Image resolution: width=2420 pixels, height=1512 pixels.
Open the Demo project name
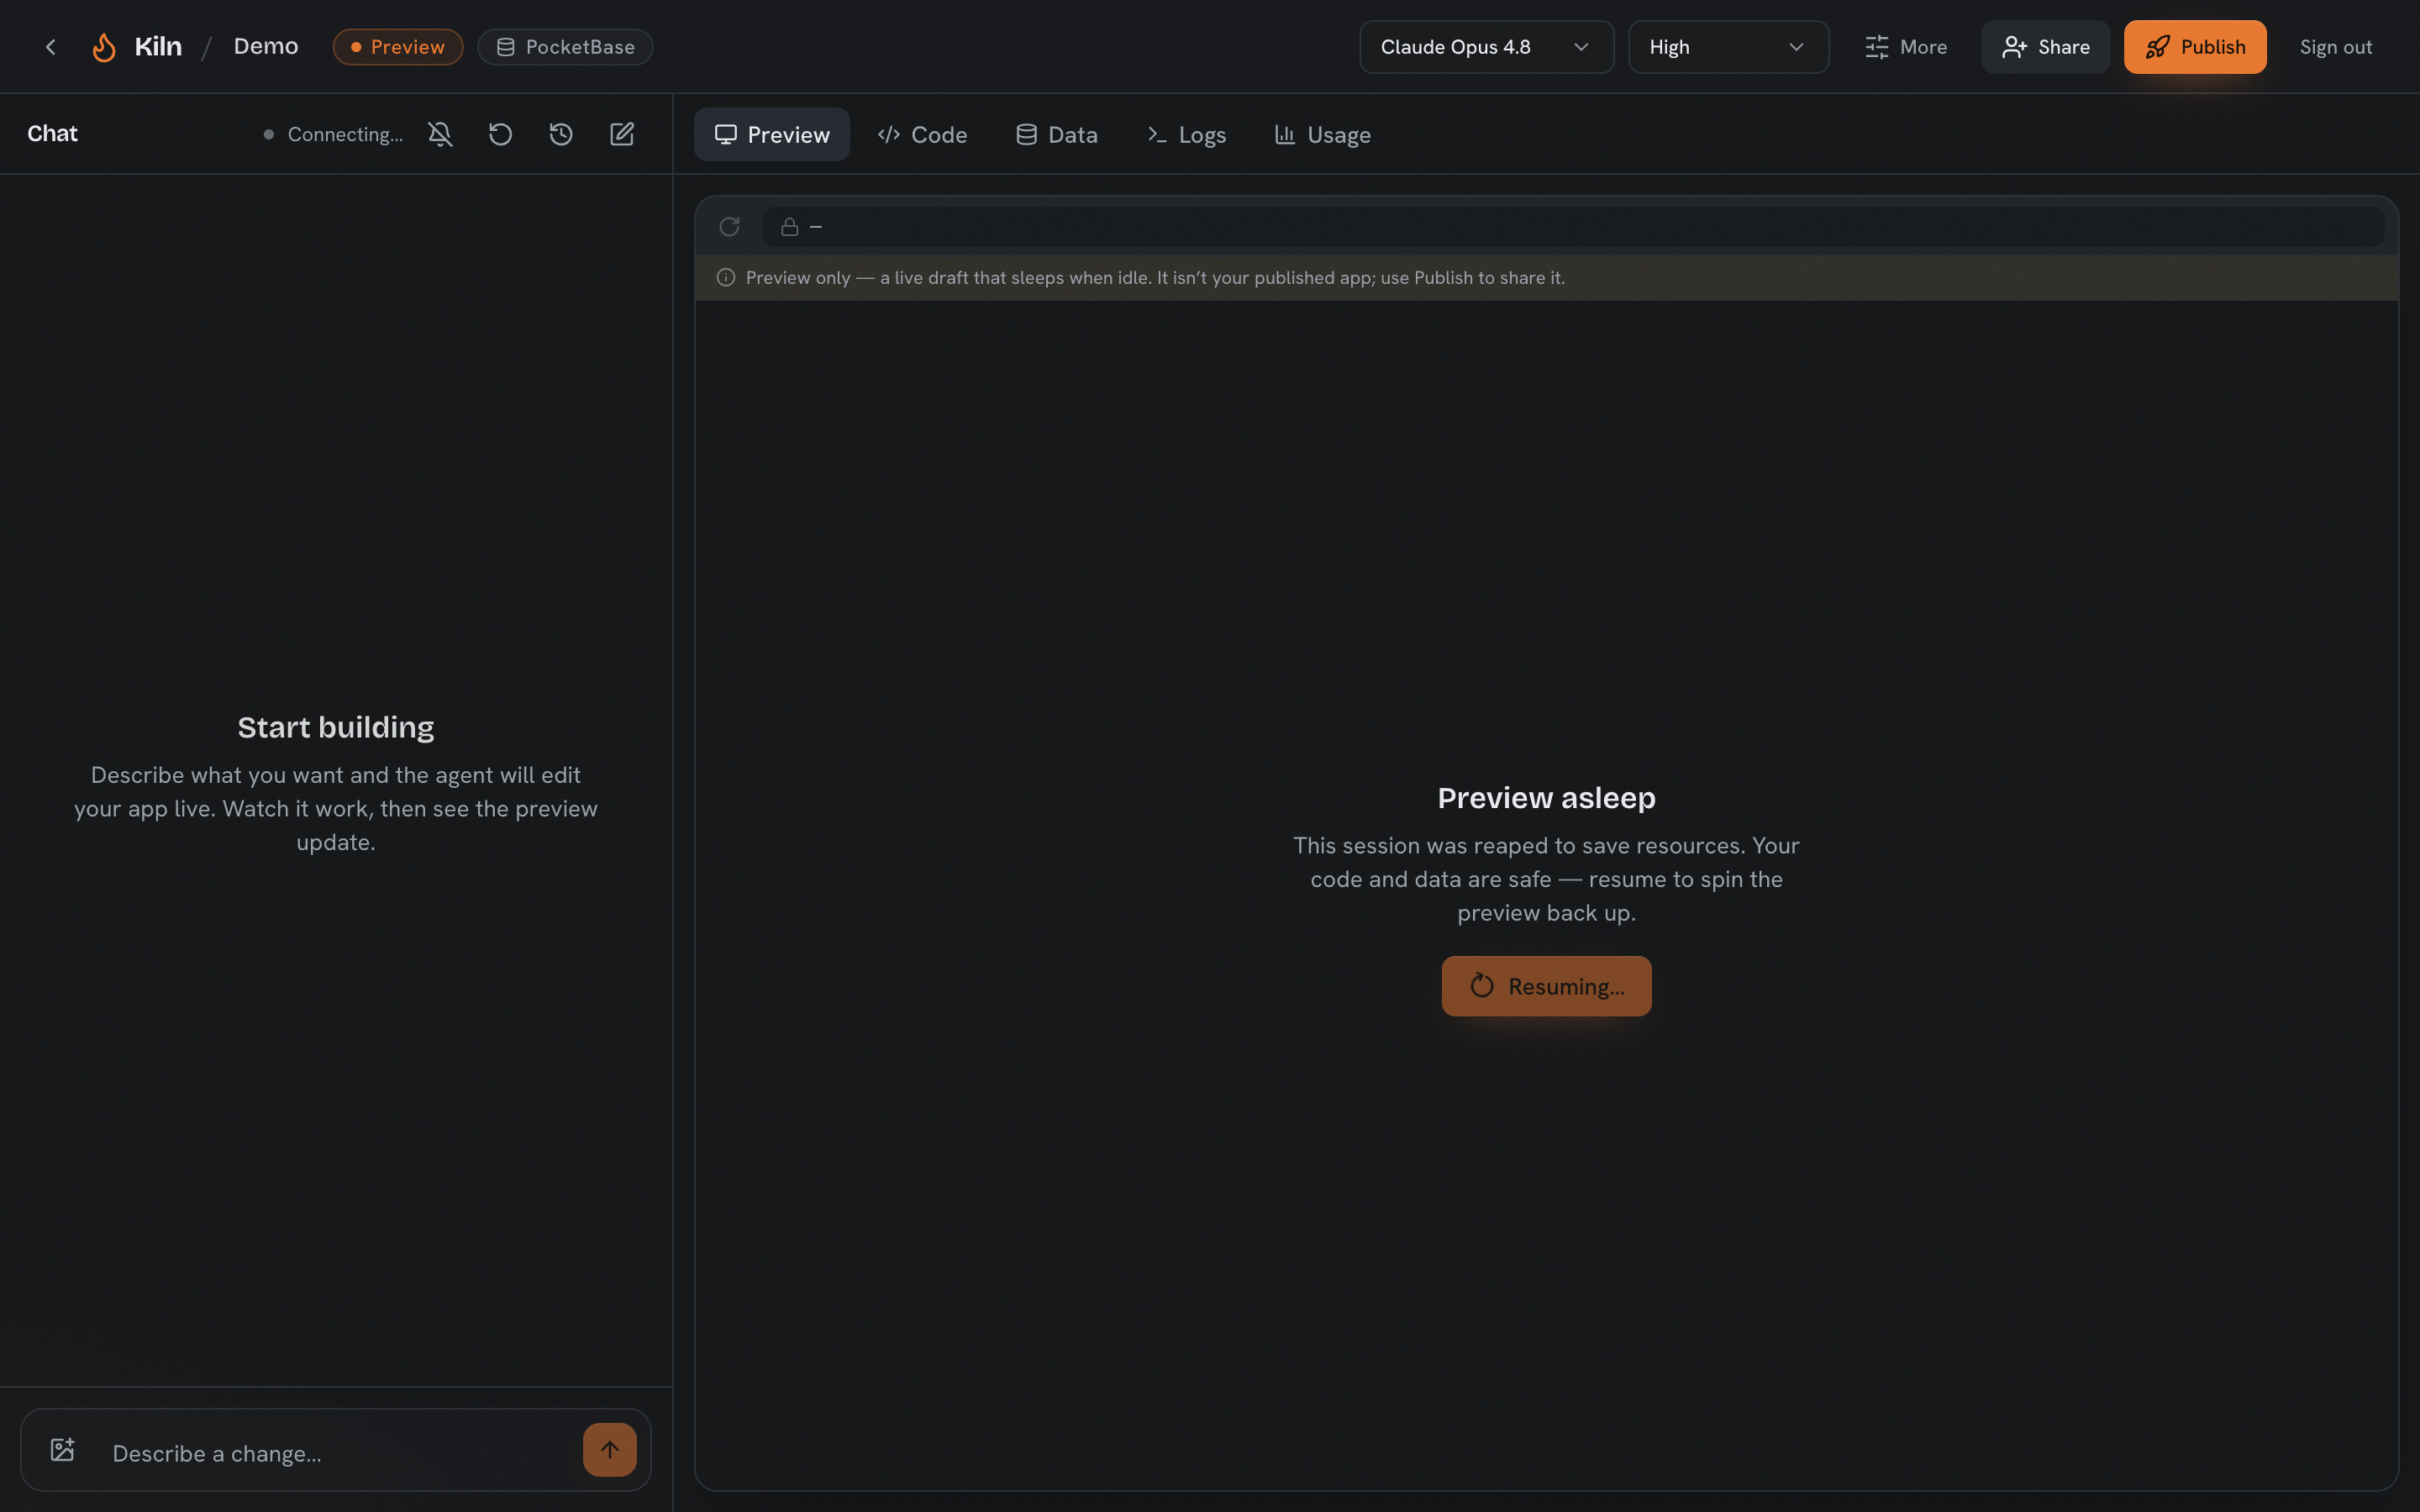(266, 47)
